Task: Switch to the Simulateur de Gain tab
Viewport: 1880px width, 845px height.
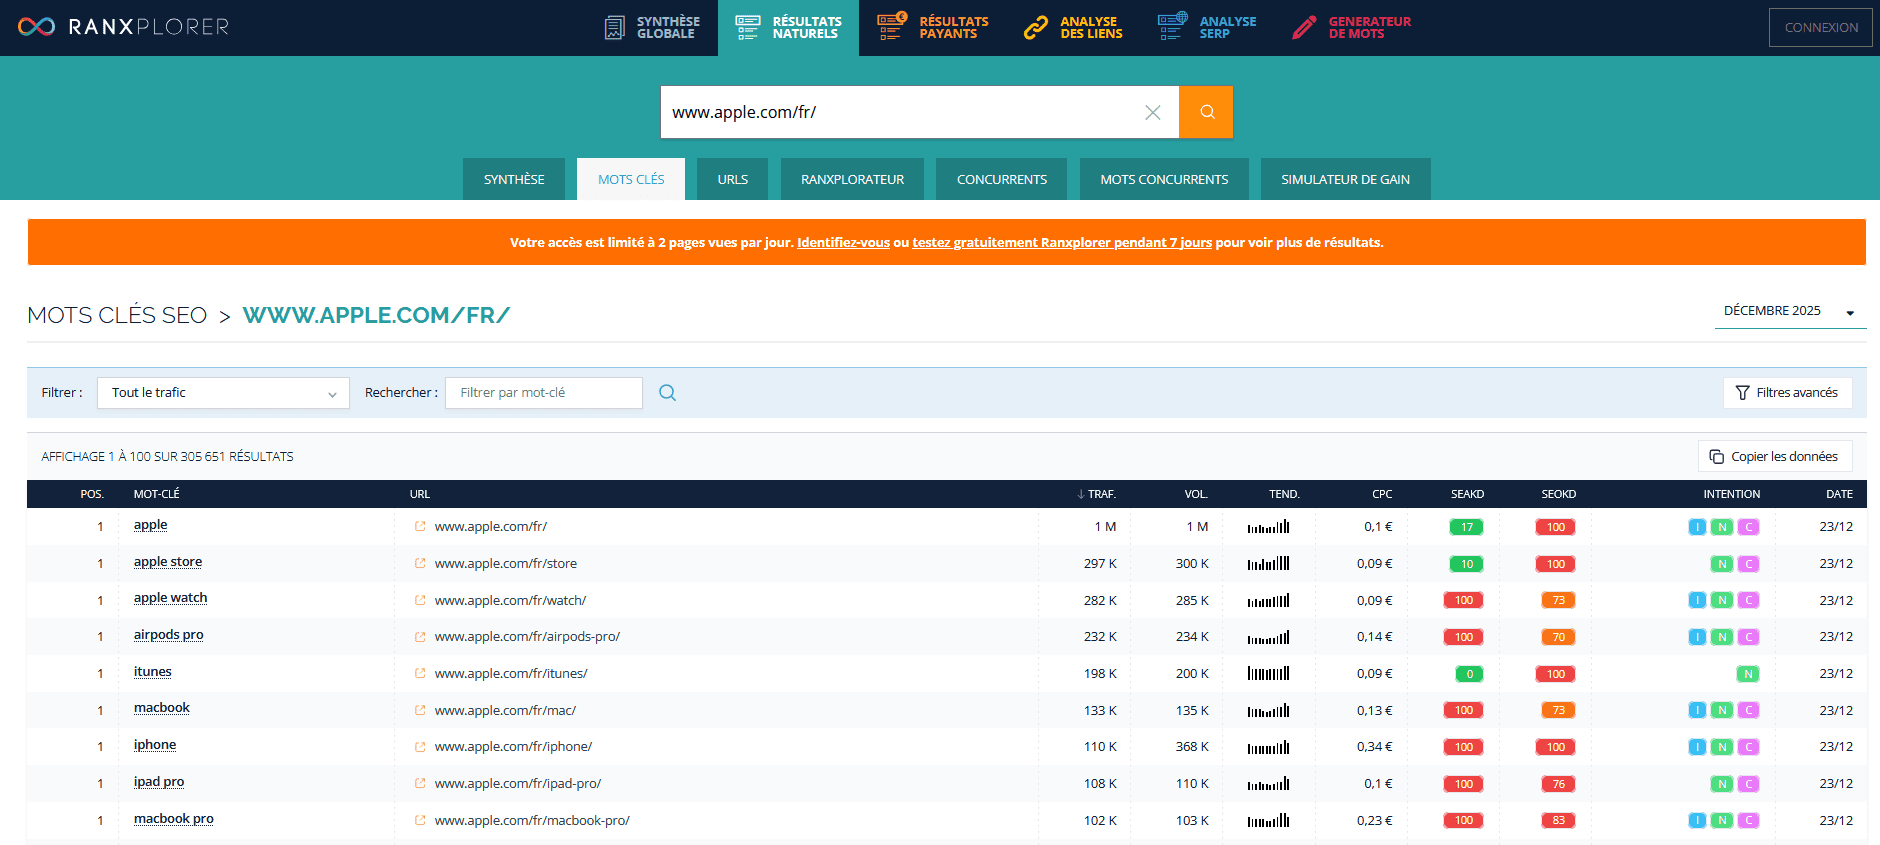Action: click(1344, 180)
